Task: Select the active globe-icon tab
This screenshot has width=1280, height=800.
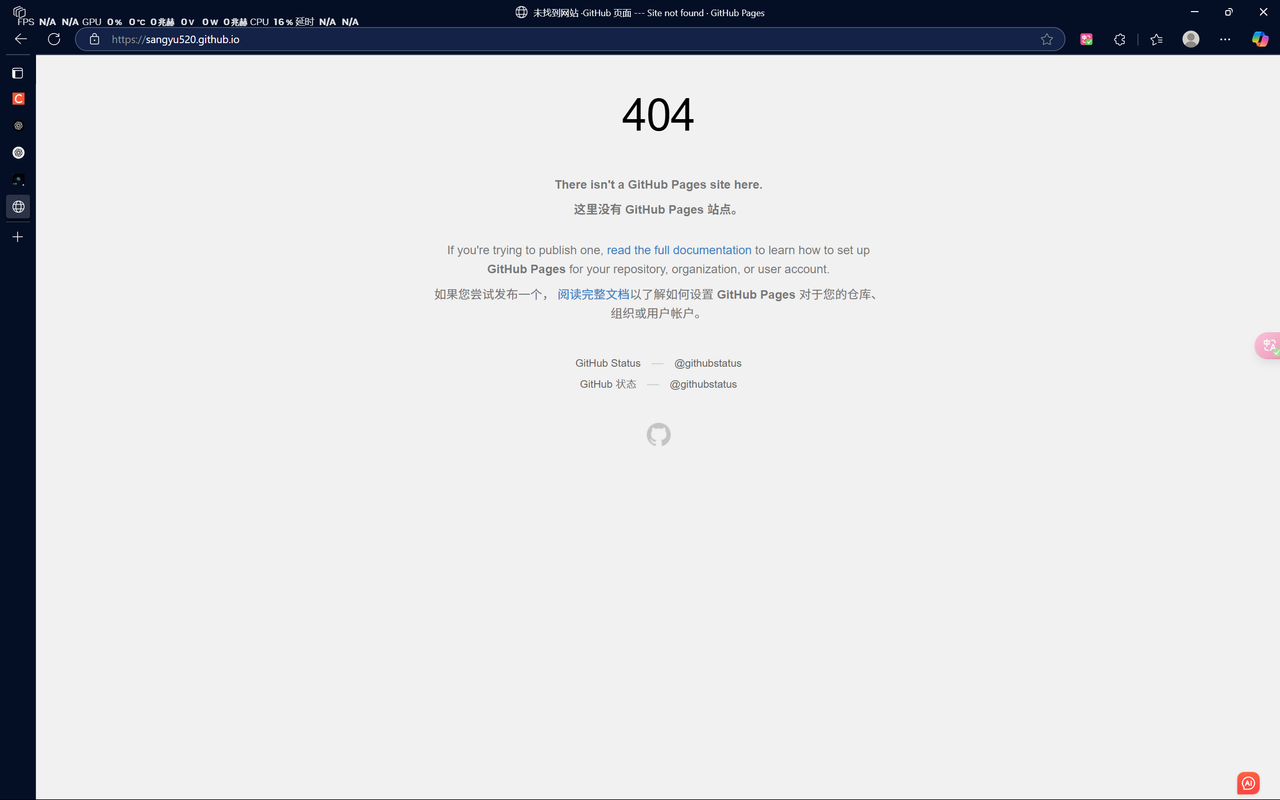Action: pos(18,207)
